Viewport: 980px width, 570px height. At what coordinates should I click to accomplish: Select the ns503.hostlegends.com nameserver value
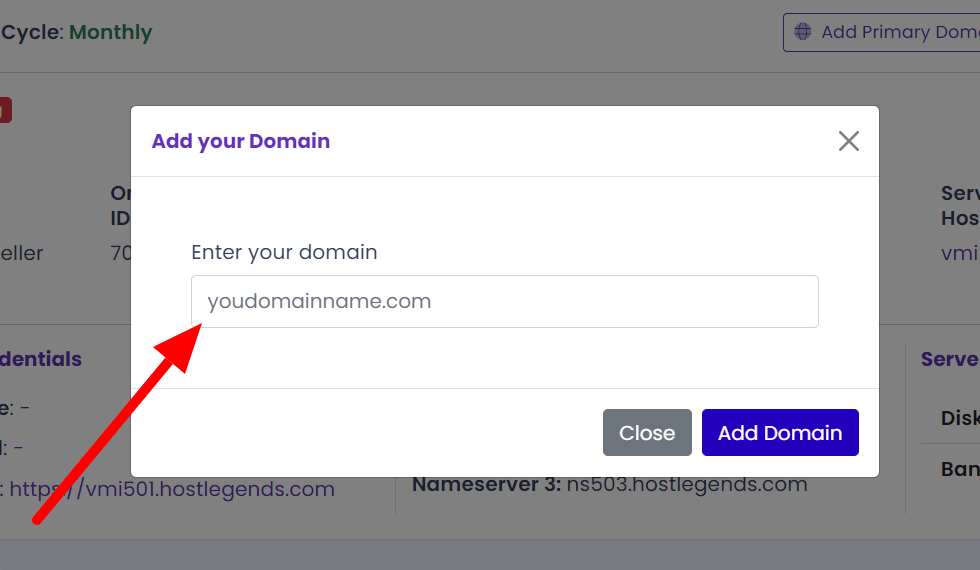[x=687, y=485]
